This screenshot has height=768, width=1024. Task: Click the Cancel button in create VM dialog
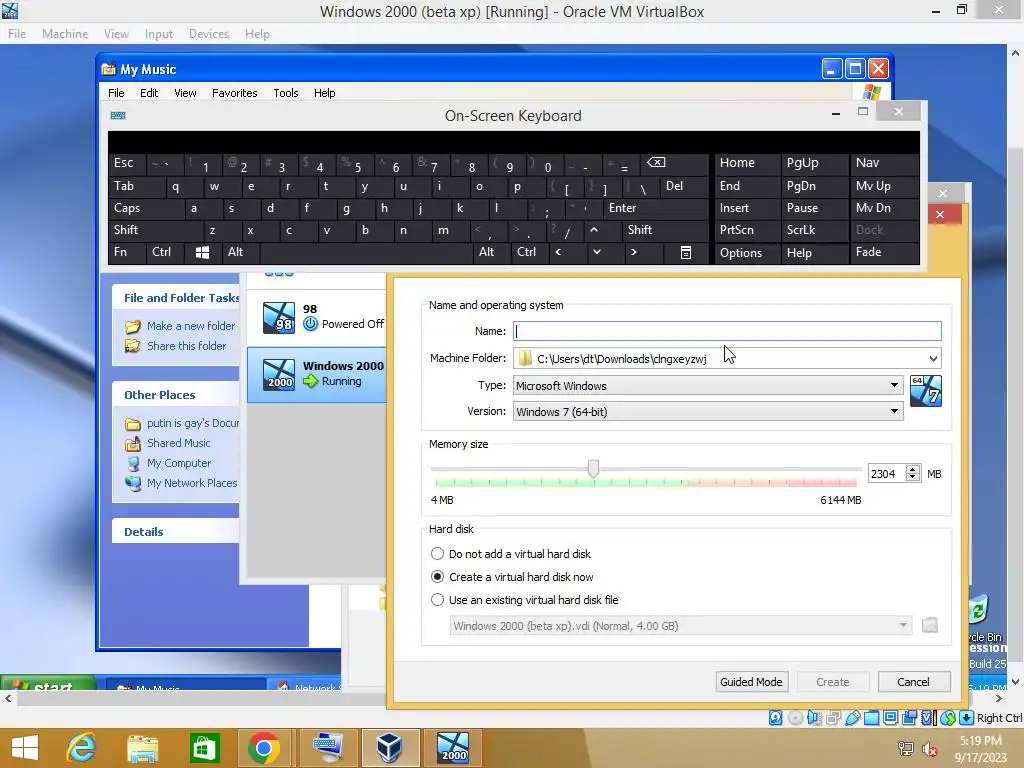point(913,682)
